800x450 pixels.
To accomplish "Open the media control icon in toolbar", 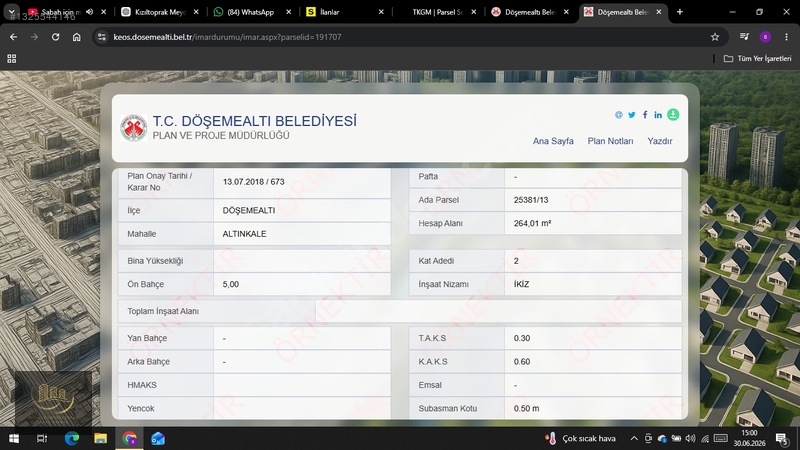I will (744, 37).
